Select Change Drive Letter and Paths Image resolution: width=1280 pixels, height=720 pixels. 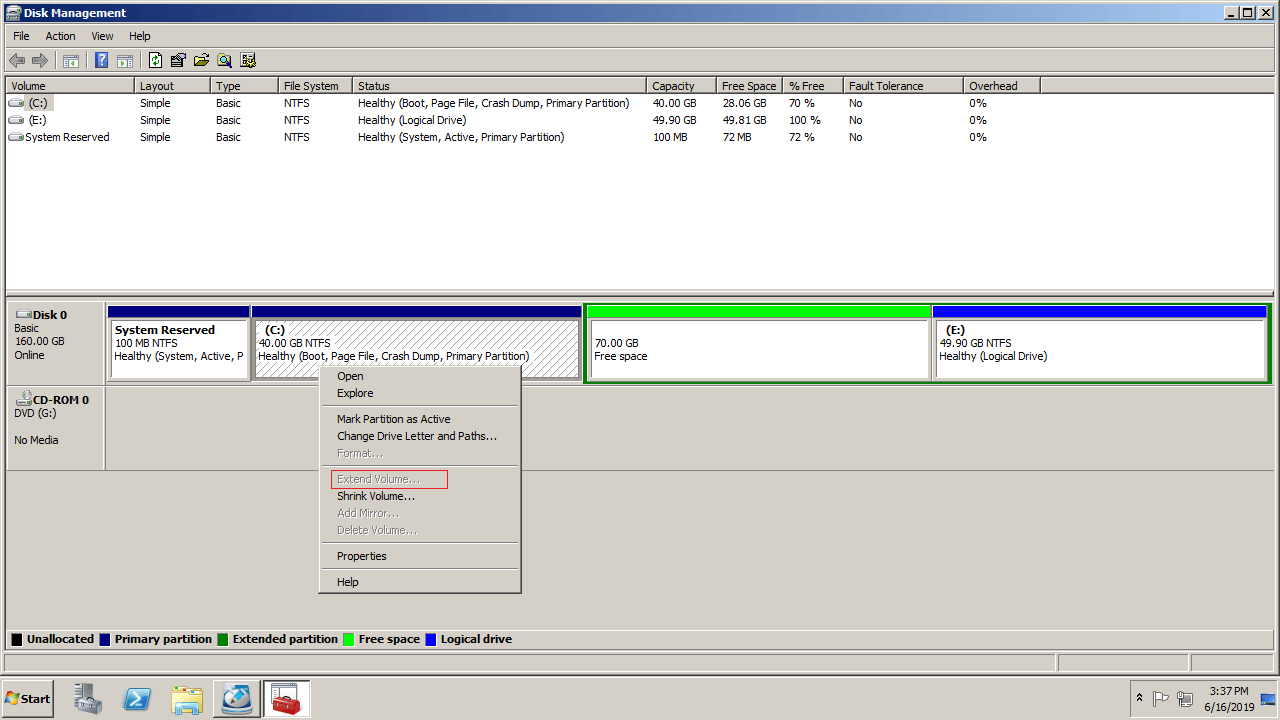(x=416, y=436)
